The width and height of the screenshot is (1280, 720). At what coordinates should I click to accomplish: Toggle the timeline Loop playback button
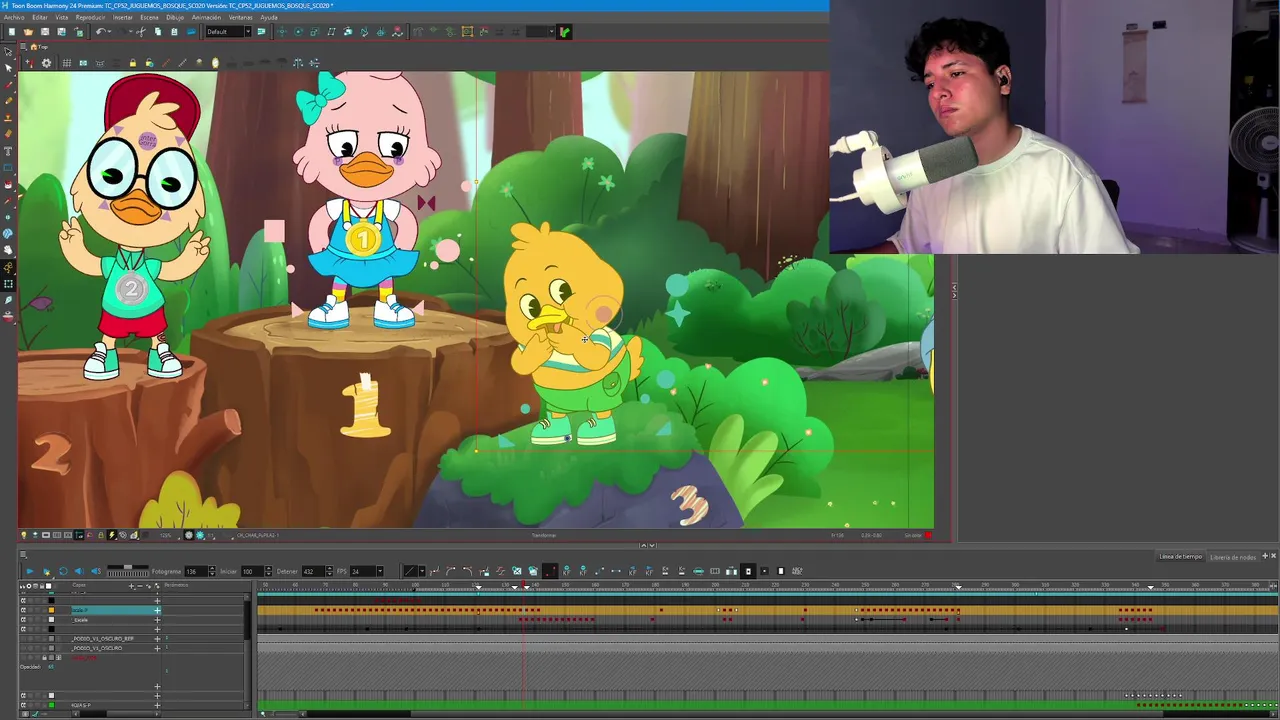tap(63, 571)
